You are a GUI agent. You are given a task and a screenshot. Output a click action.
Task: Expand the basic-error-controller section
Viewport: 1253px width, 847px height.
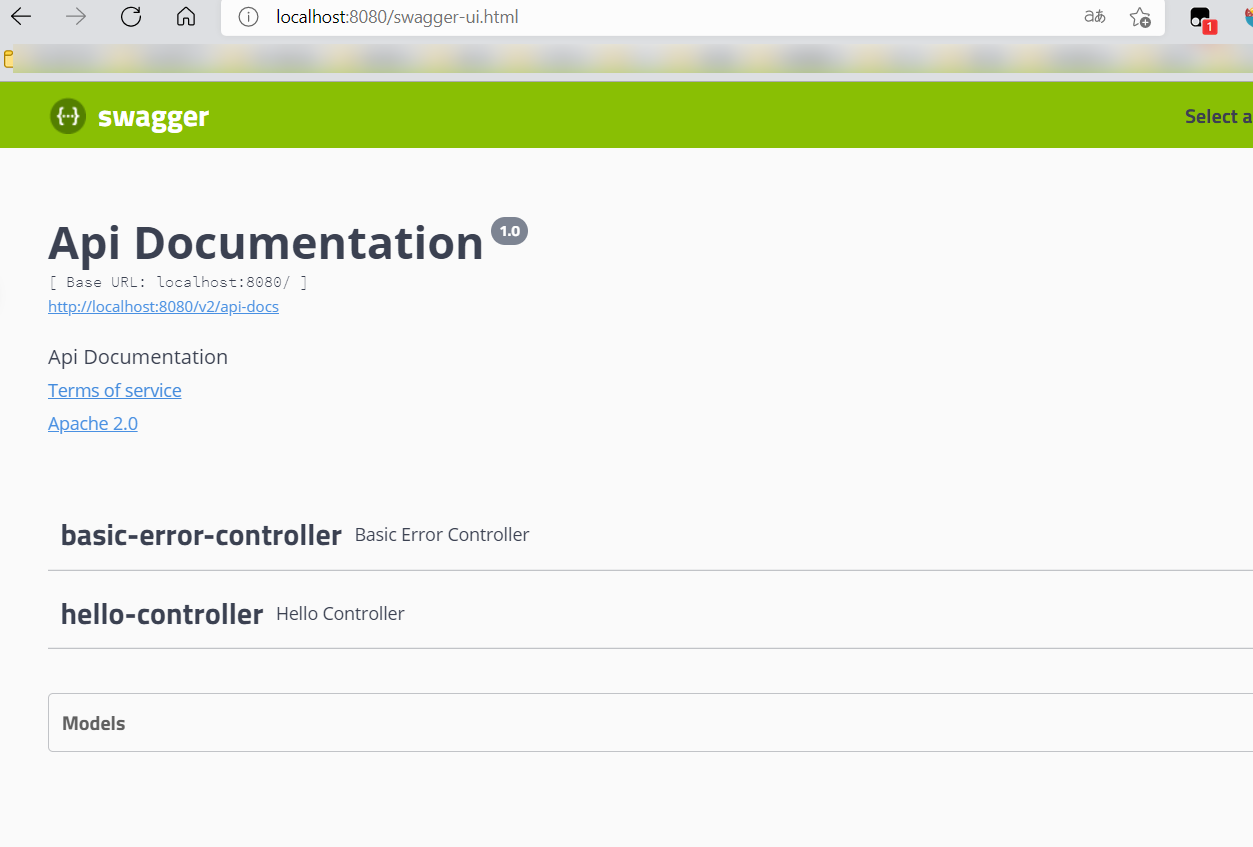coord(201,535)
